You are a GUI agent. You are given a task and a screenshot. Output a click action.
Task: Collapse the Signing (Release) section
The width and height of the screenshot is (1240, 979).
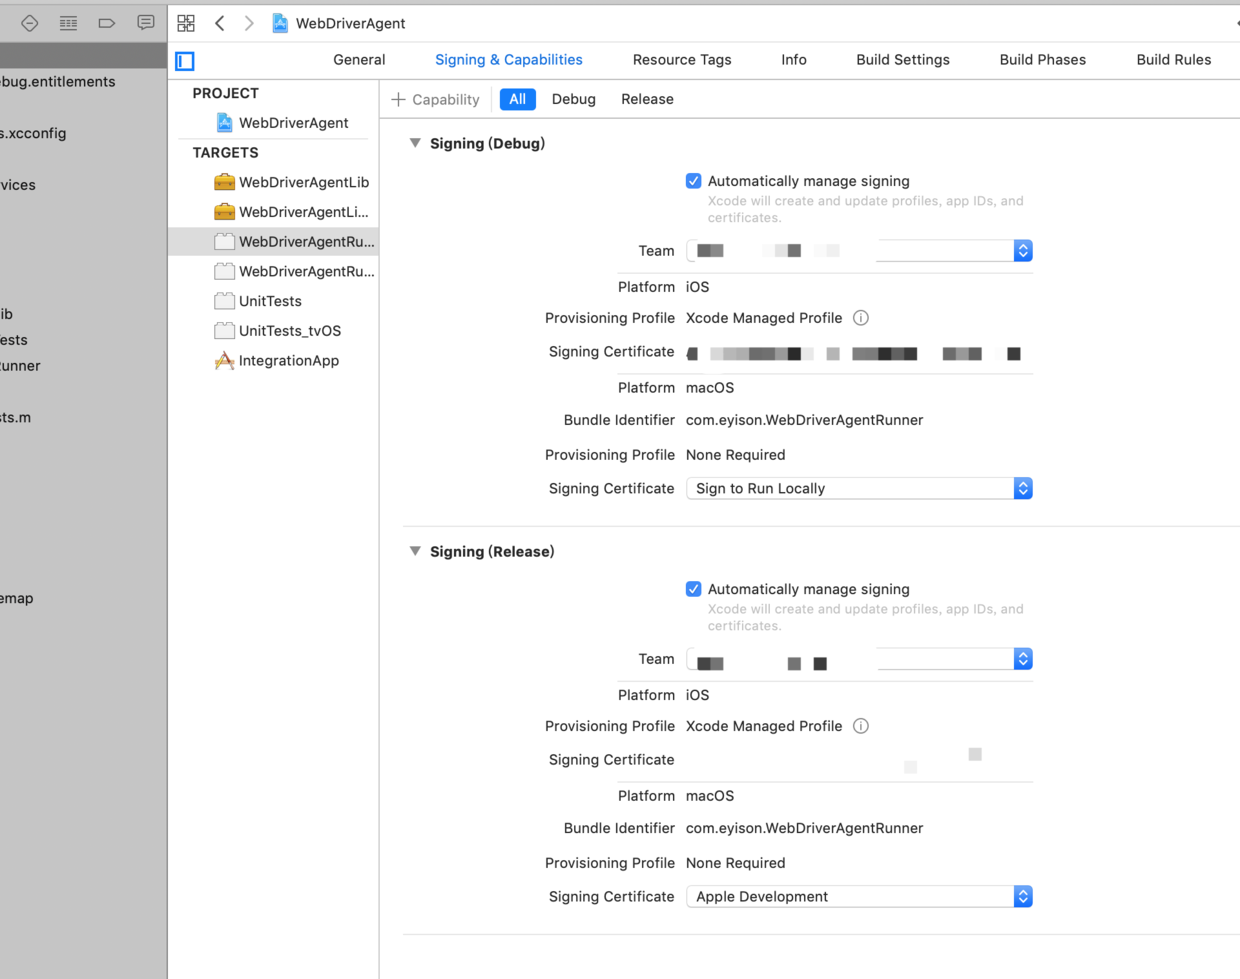415,551
